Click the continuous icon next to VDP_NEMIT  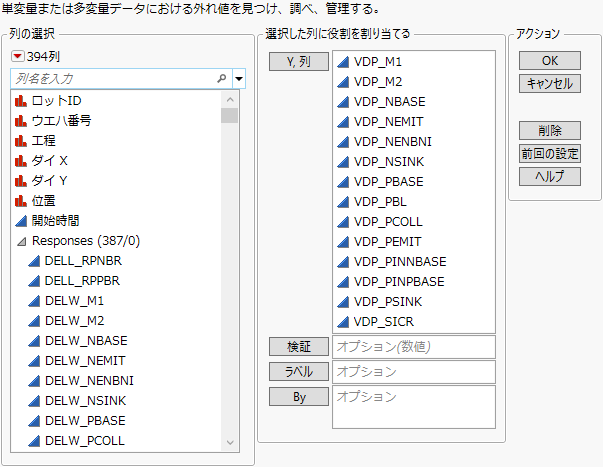343,122
